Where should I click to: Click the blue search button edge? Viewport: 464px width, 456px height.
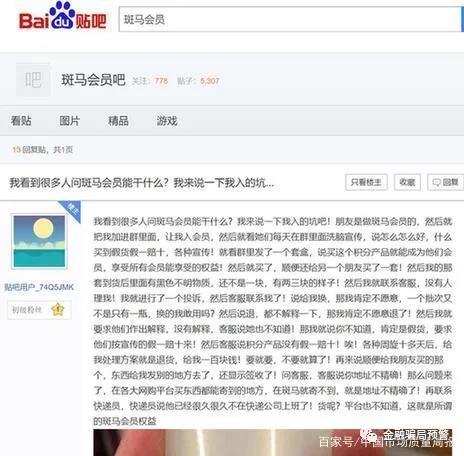point(462,19)
